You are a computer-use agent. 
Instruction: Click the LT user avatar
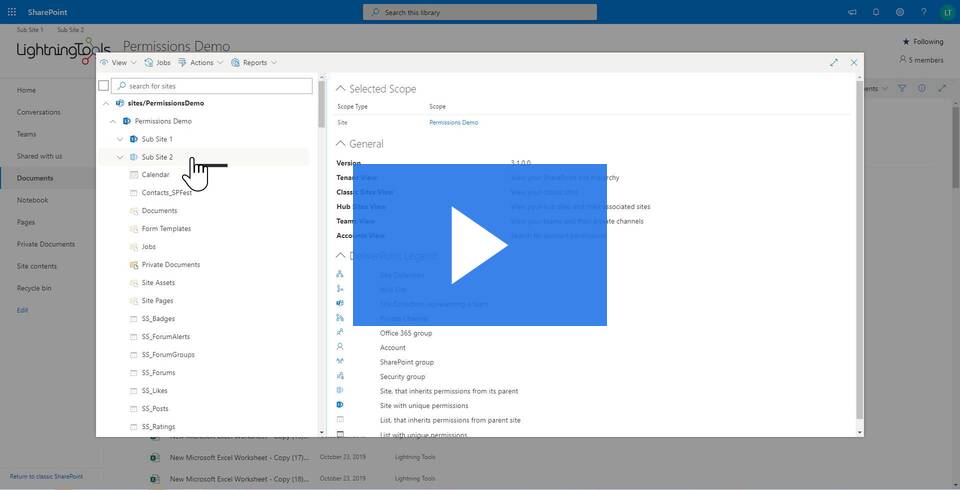point(947,12)
